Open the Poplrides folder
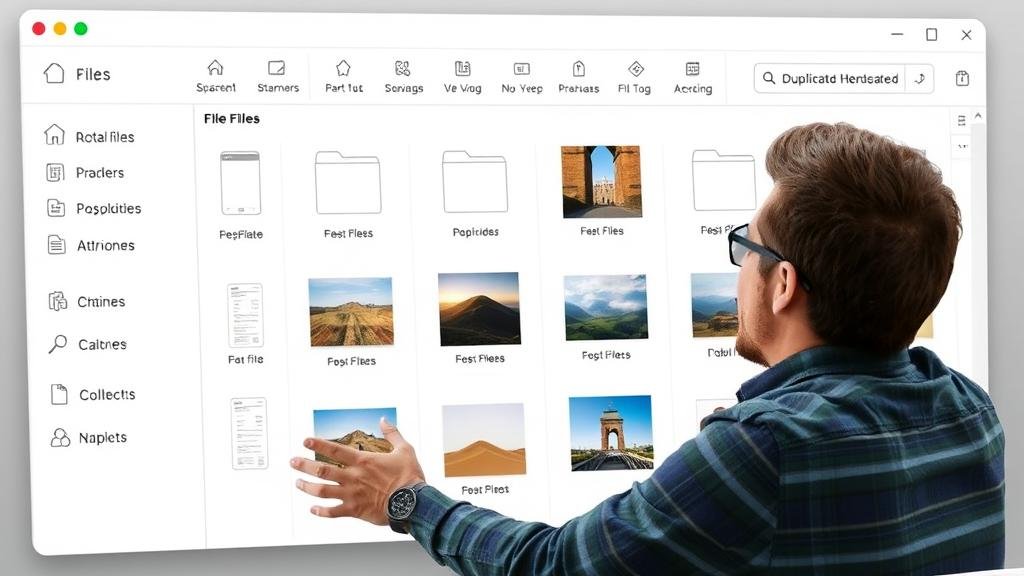Image resolution: width=1024 pixels, height=576 pixels. coord(474,183)
